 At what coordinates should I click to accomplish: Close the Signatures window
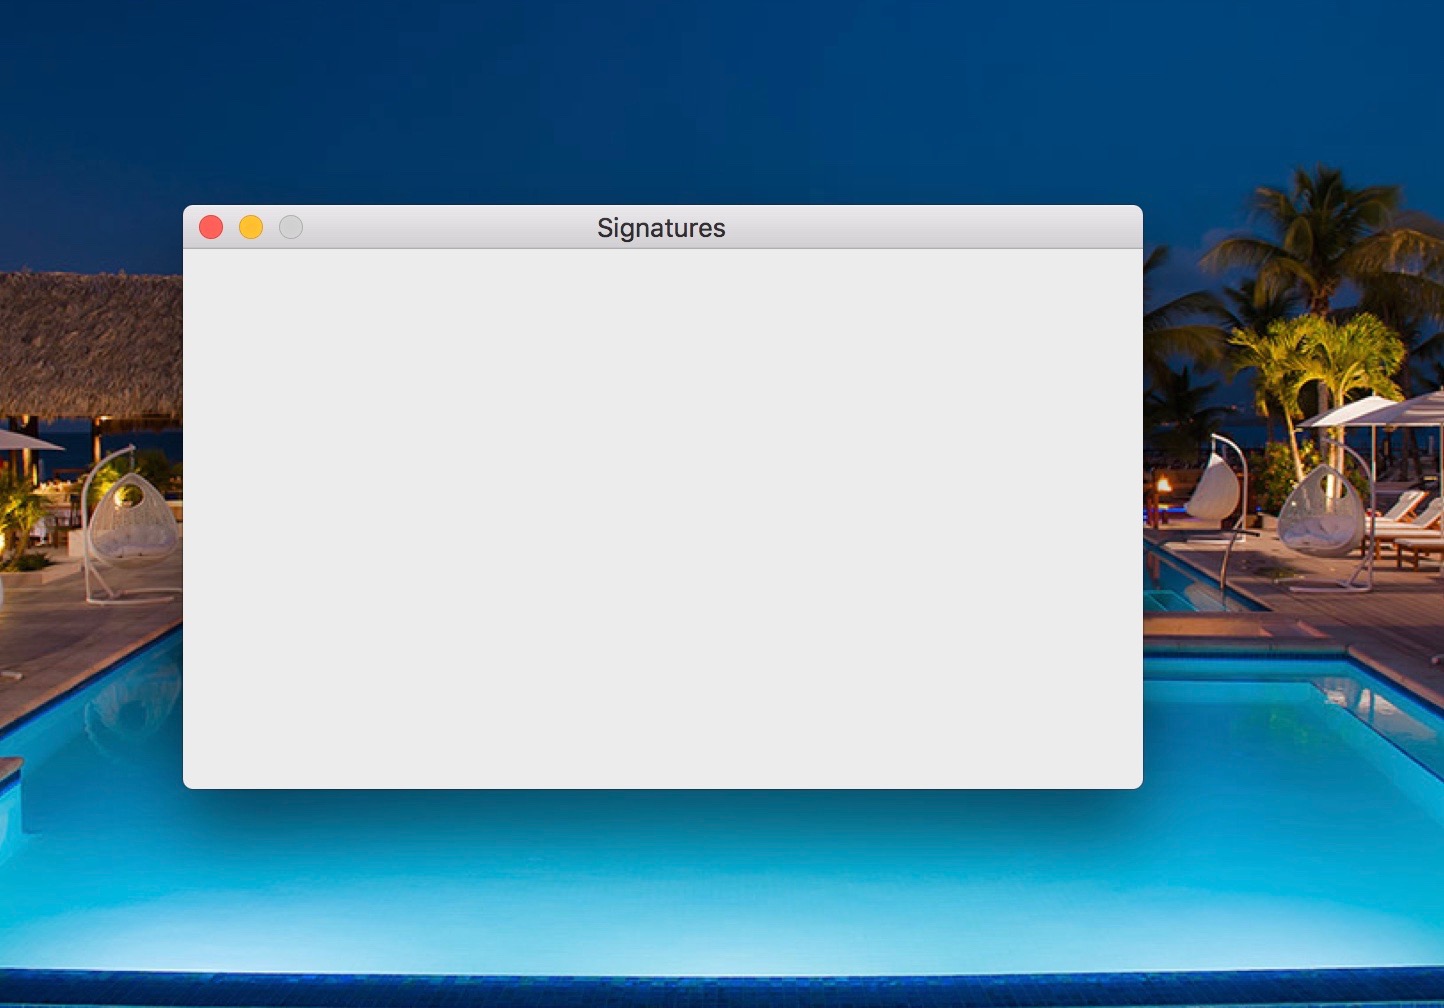(211, 228)
